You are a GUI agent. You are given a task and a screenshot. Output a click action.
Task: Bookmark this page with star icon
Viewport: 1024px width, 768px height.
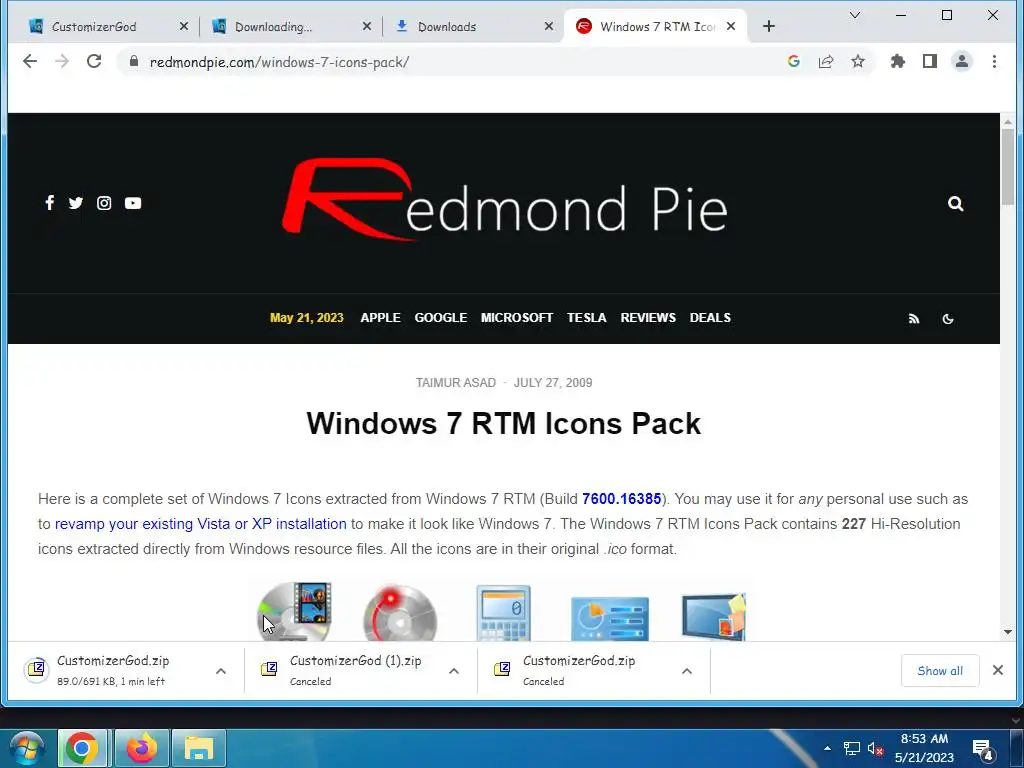(857, 61)
